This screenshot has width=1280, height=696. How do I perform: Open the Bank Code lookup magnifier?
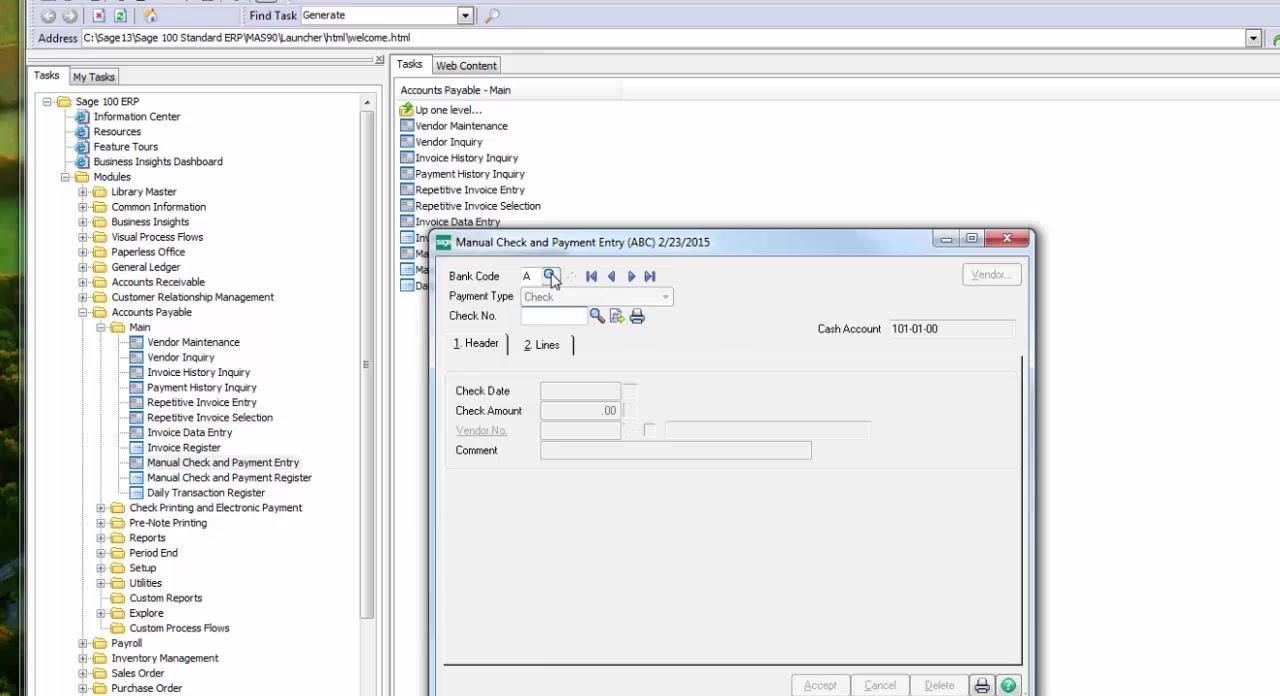(x=550, y=276)
